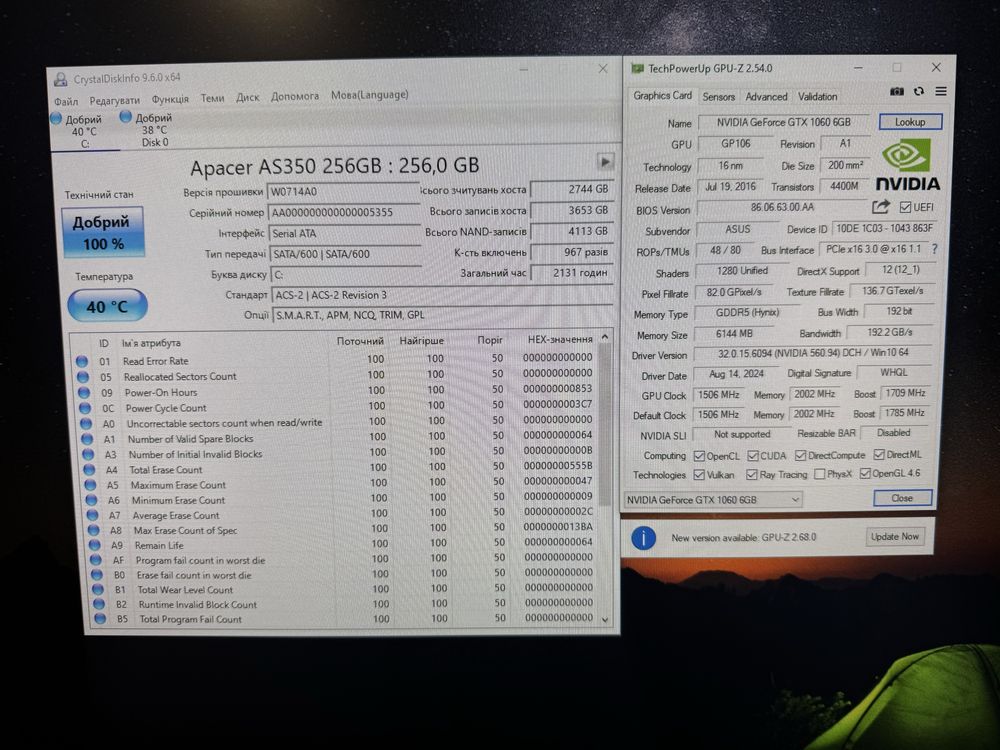Click status dot for Maximum Erase Count
Image resolution: width=1000 pixels, height=750 pixels.
coord(91,485)
